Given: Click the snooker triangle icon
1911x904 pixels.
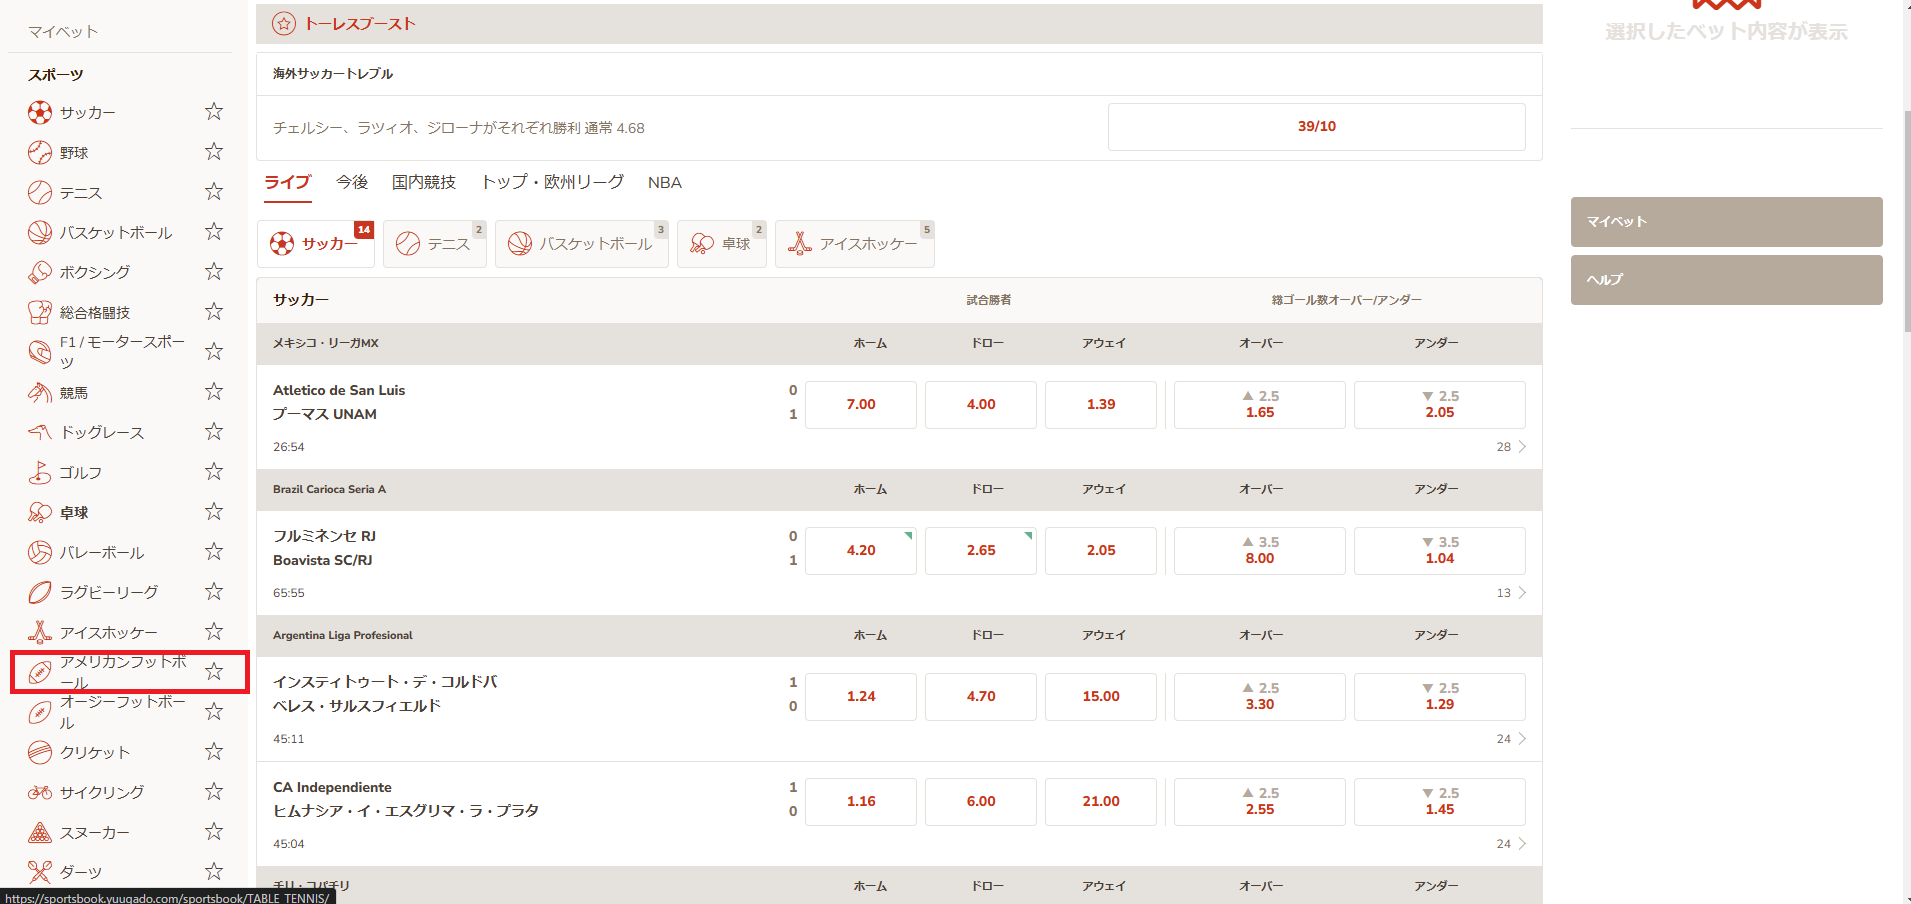Looking at the screenshot, I should [40, 832].
